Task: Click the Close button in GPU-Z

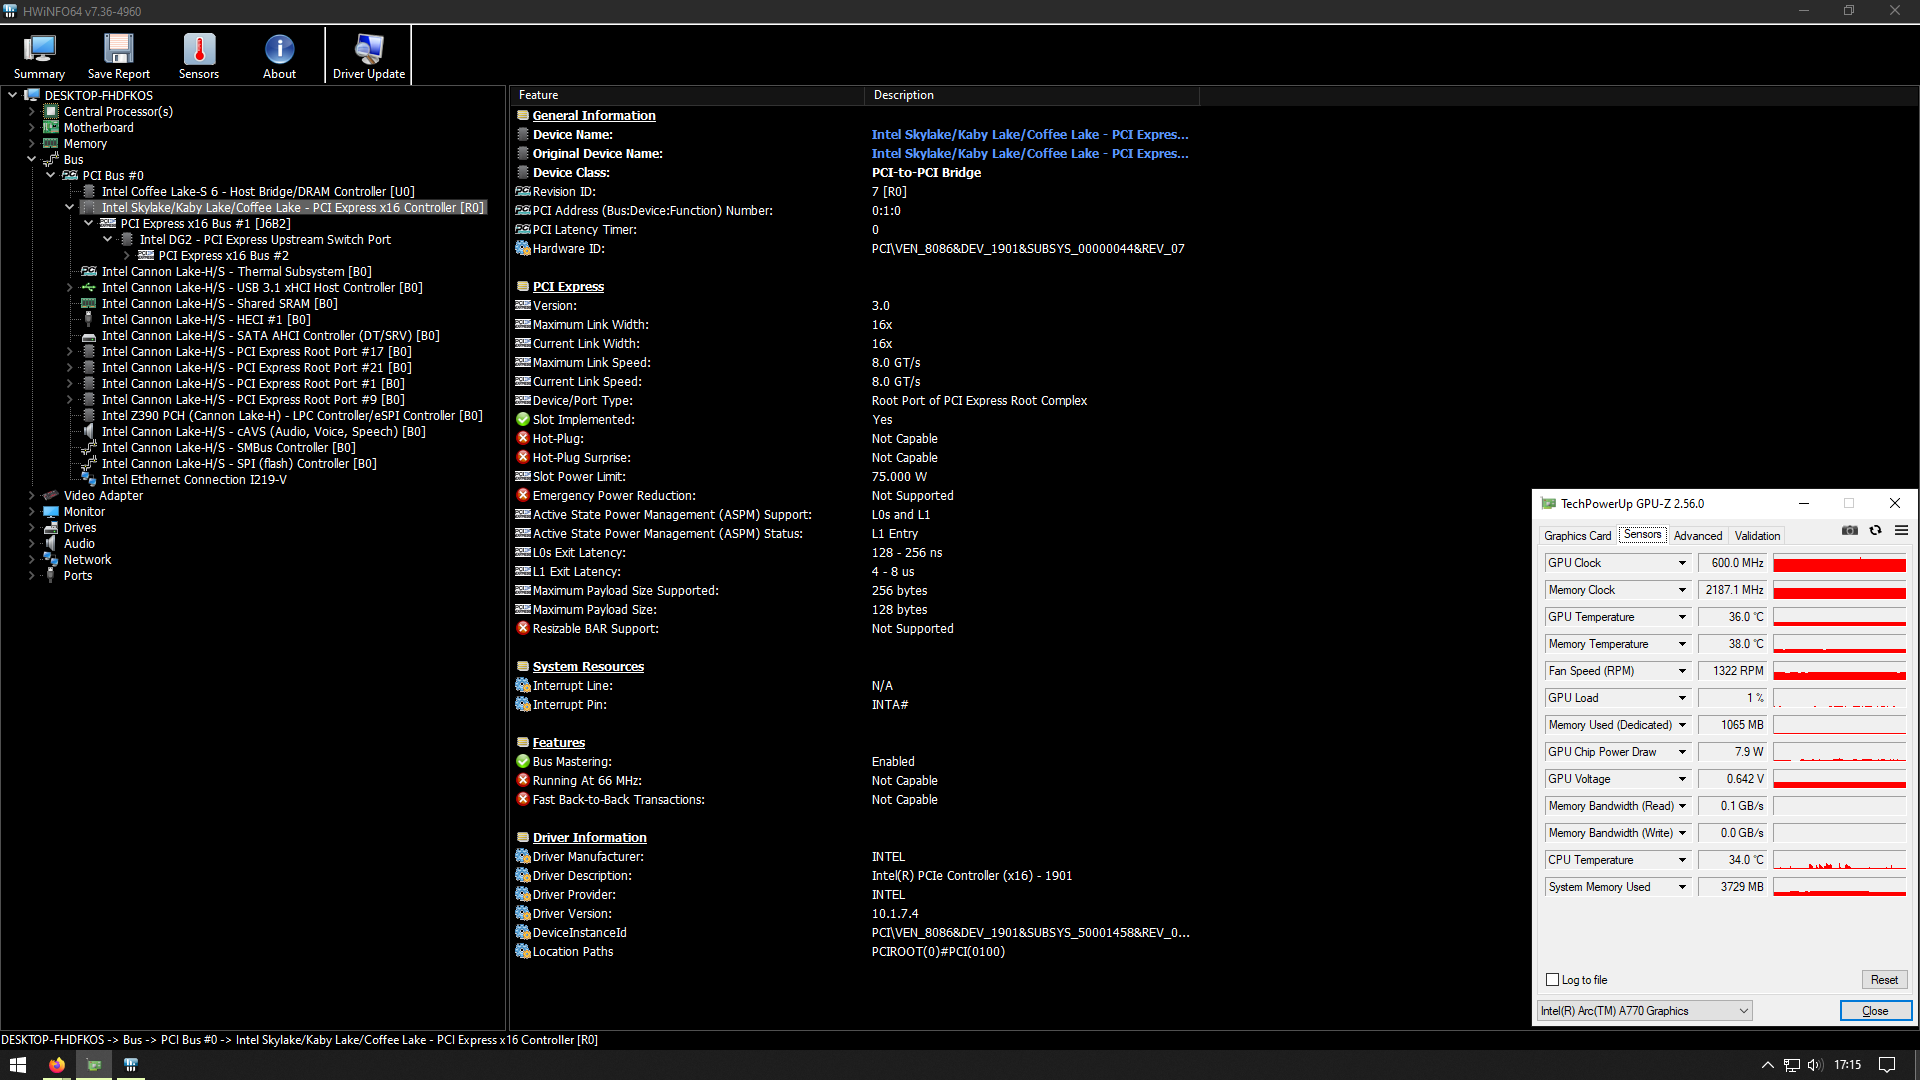Action: (1875, 1010)
